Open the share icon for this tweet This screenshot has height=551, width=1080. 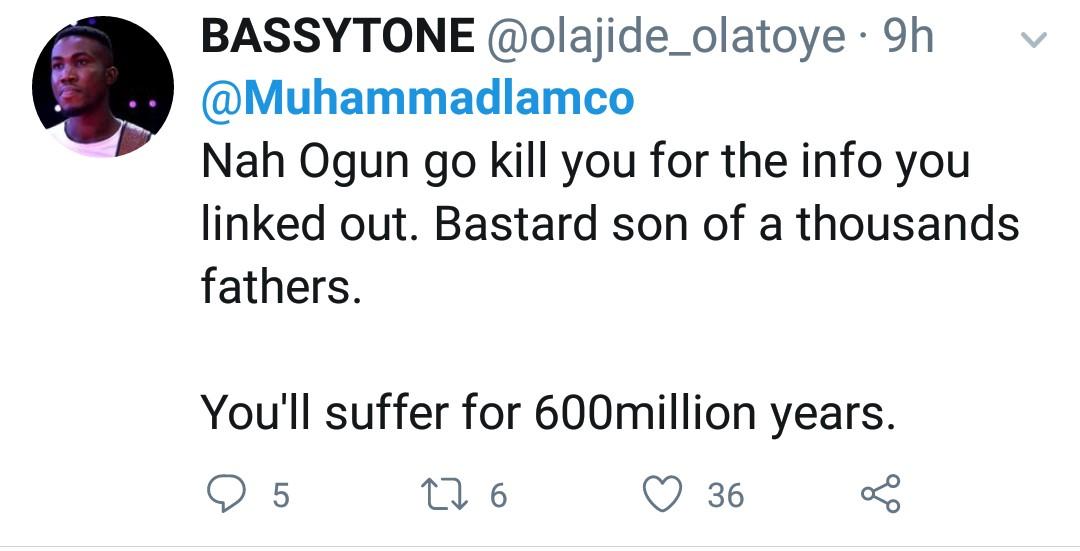pos(880,494)
